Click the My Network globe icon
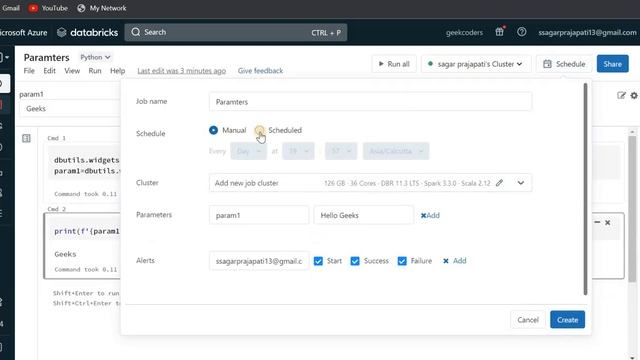This screenshot has height=360, width=640. pos(81,8)
